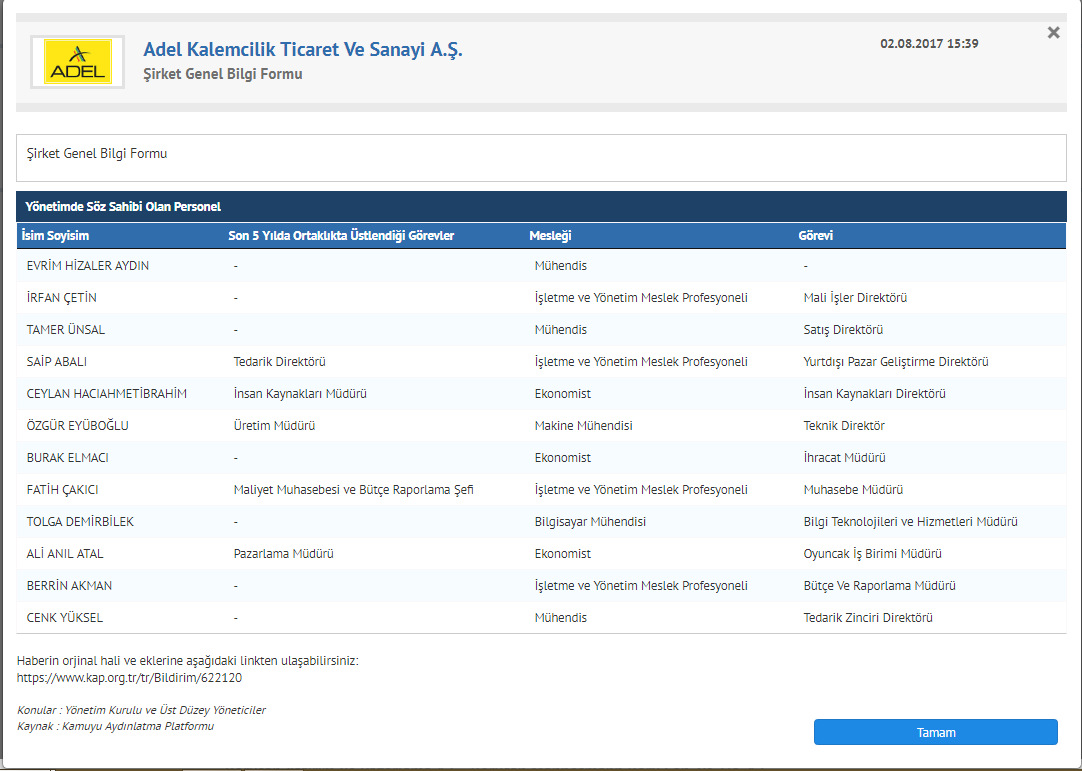This screenshot has height=771, width=1082.
Task: Click the 02.08.2017 15:39 timestamp
Action: 929,43
